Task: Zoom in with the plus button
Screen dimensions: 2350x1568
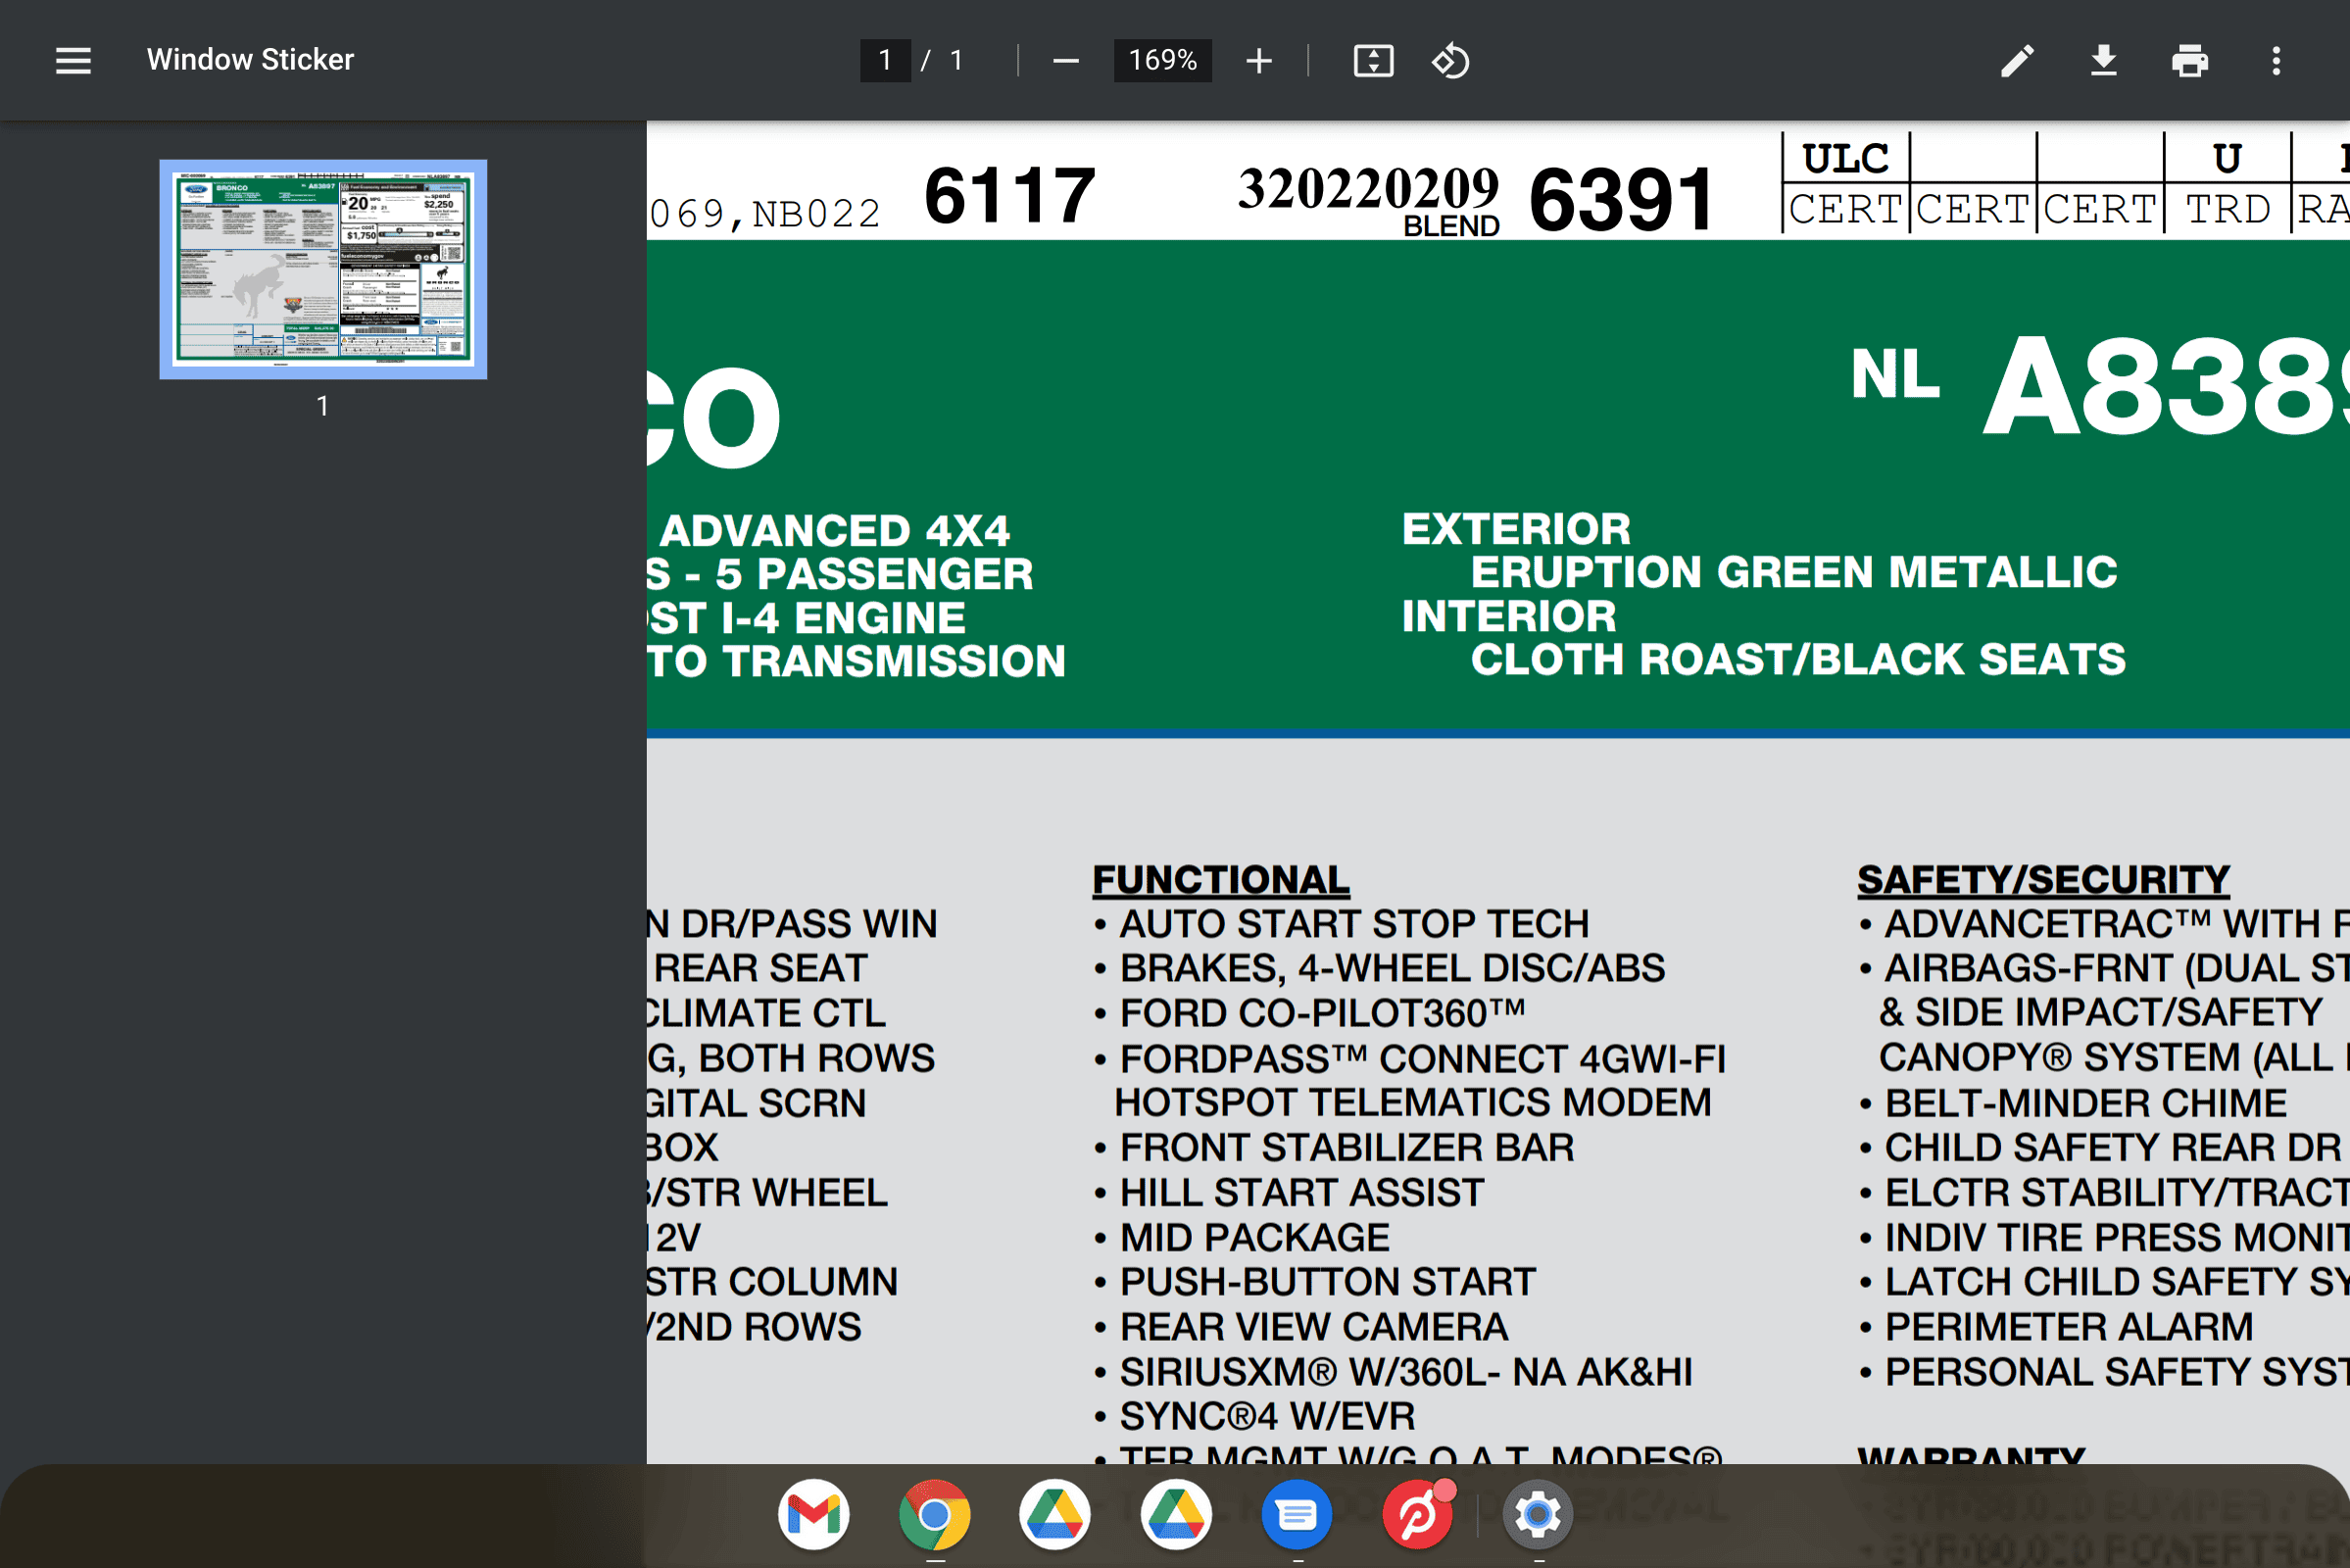Action: (x=1259, y=61)
